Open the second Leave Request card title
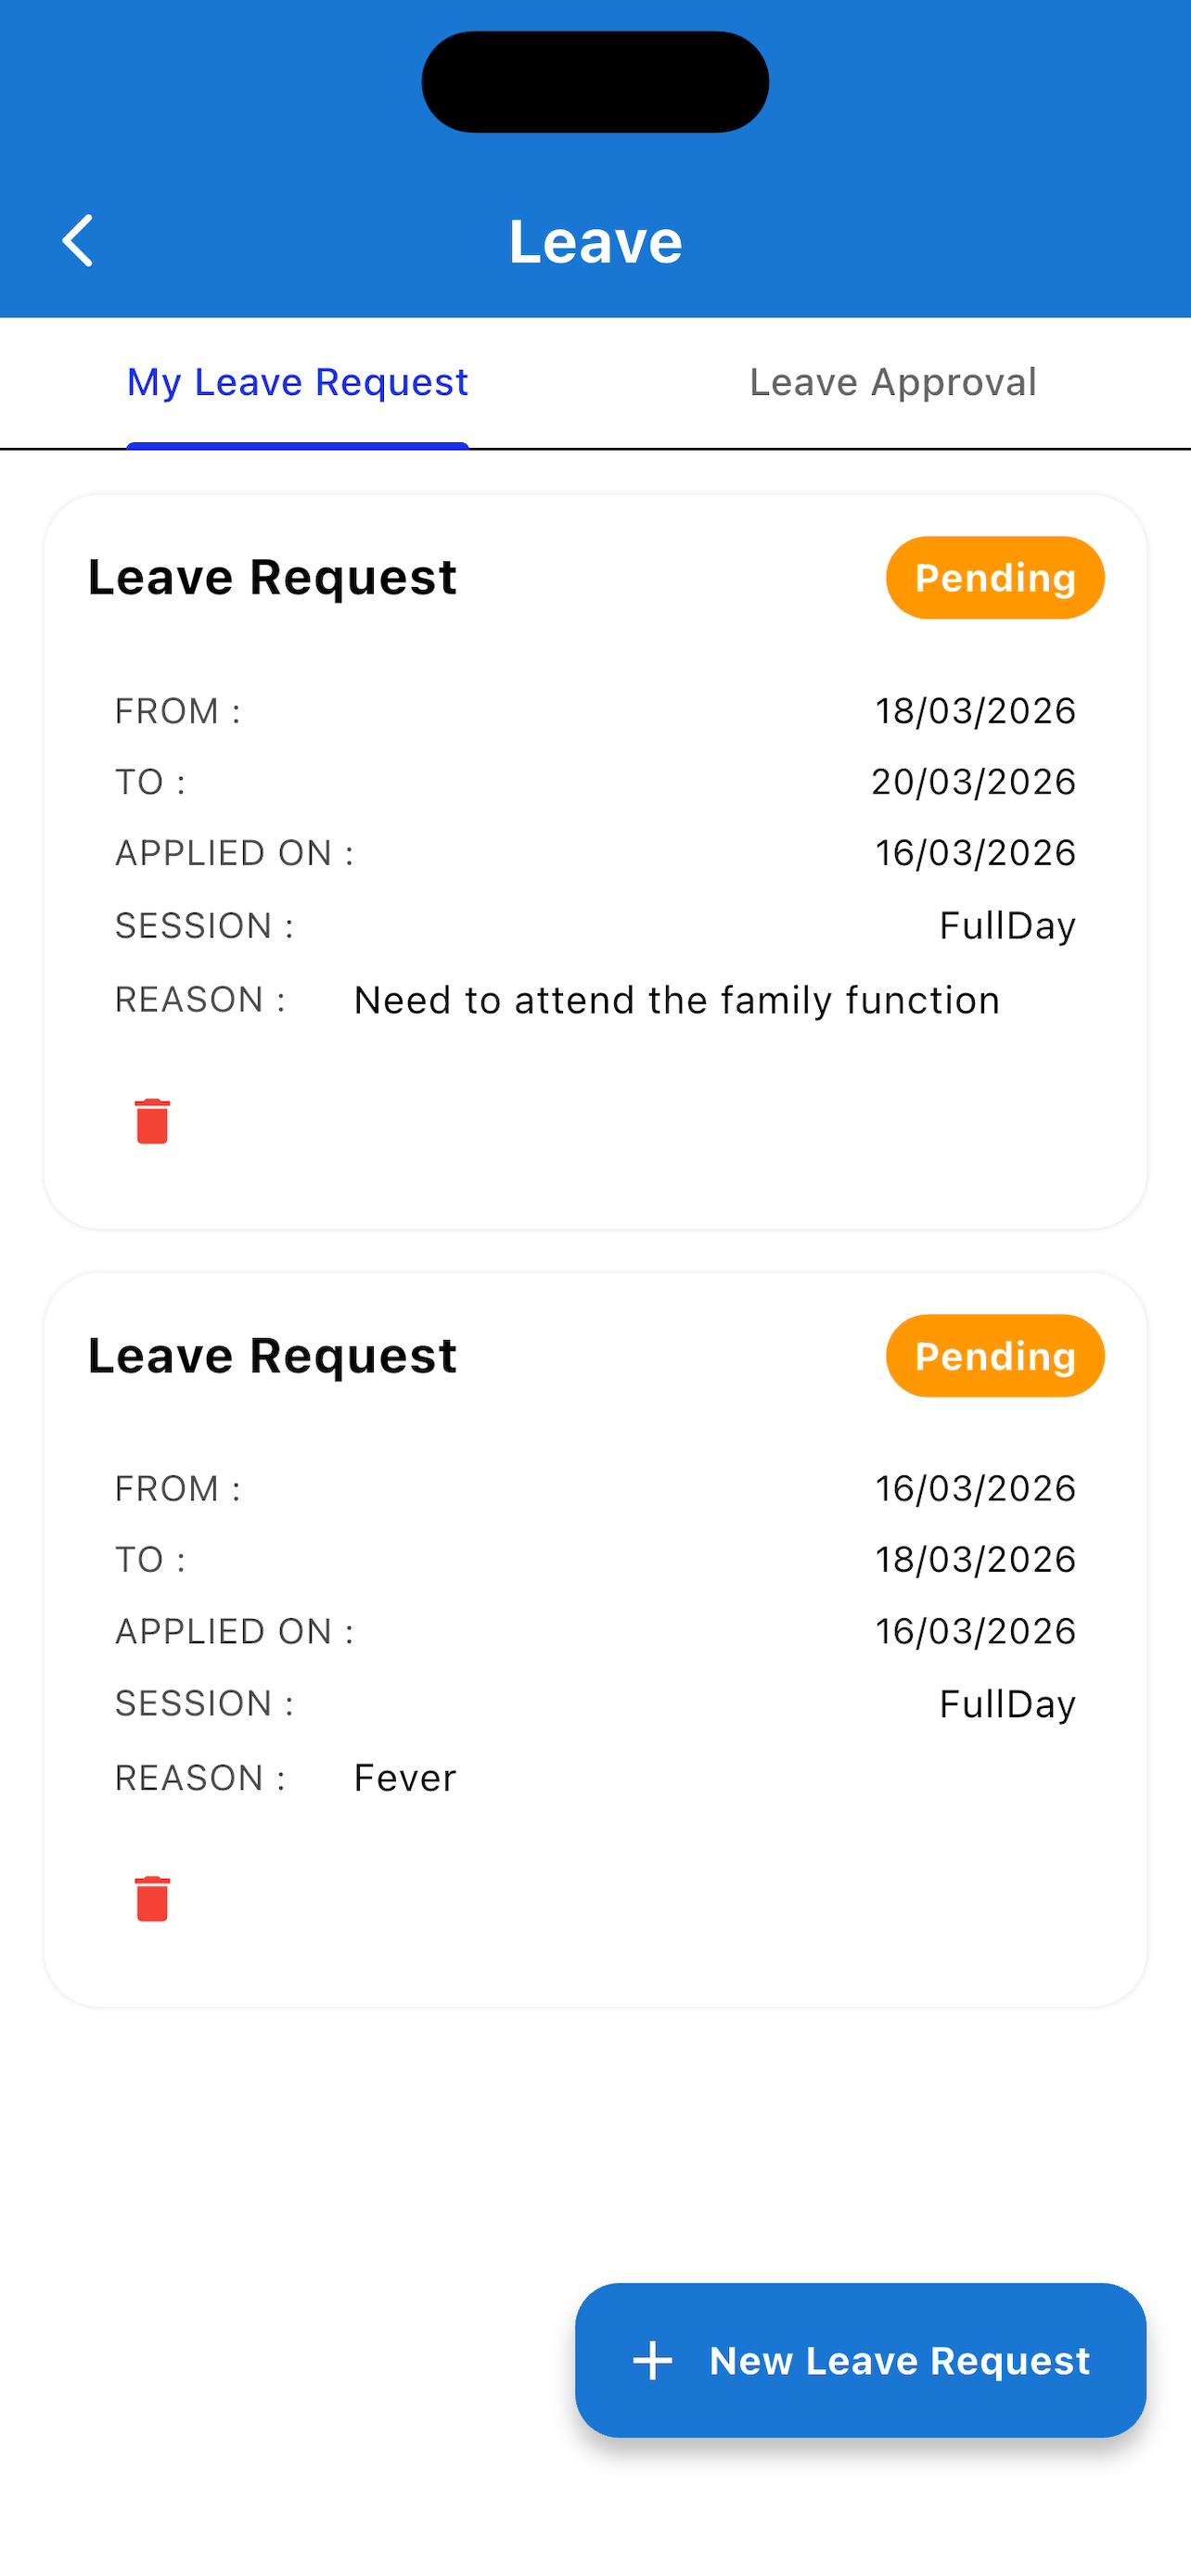1191x2576 pixels. click(272, 1356)
